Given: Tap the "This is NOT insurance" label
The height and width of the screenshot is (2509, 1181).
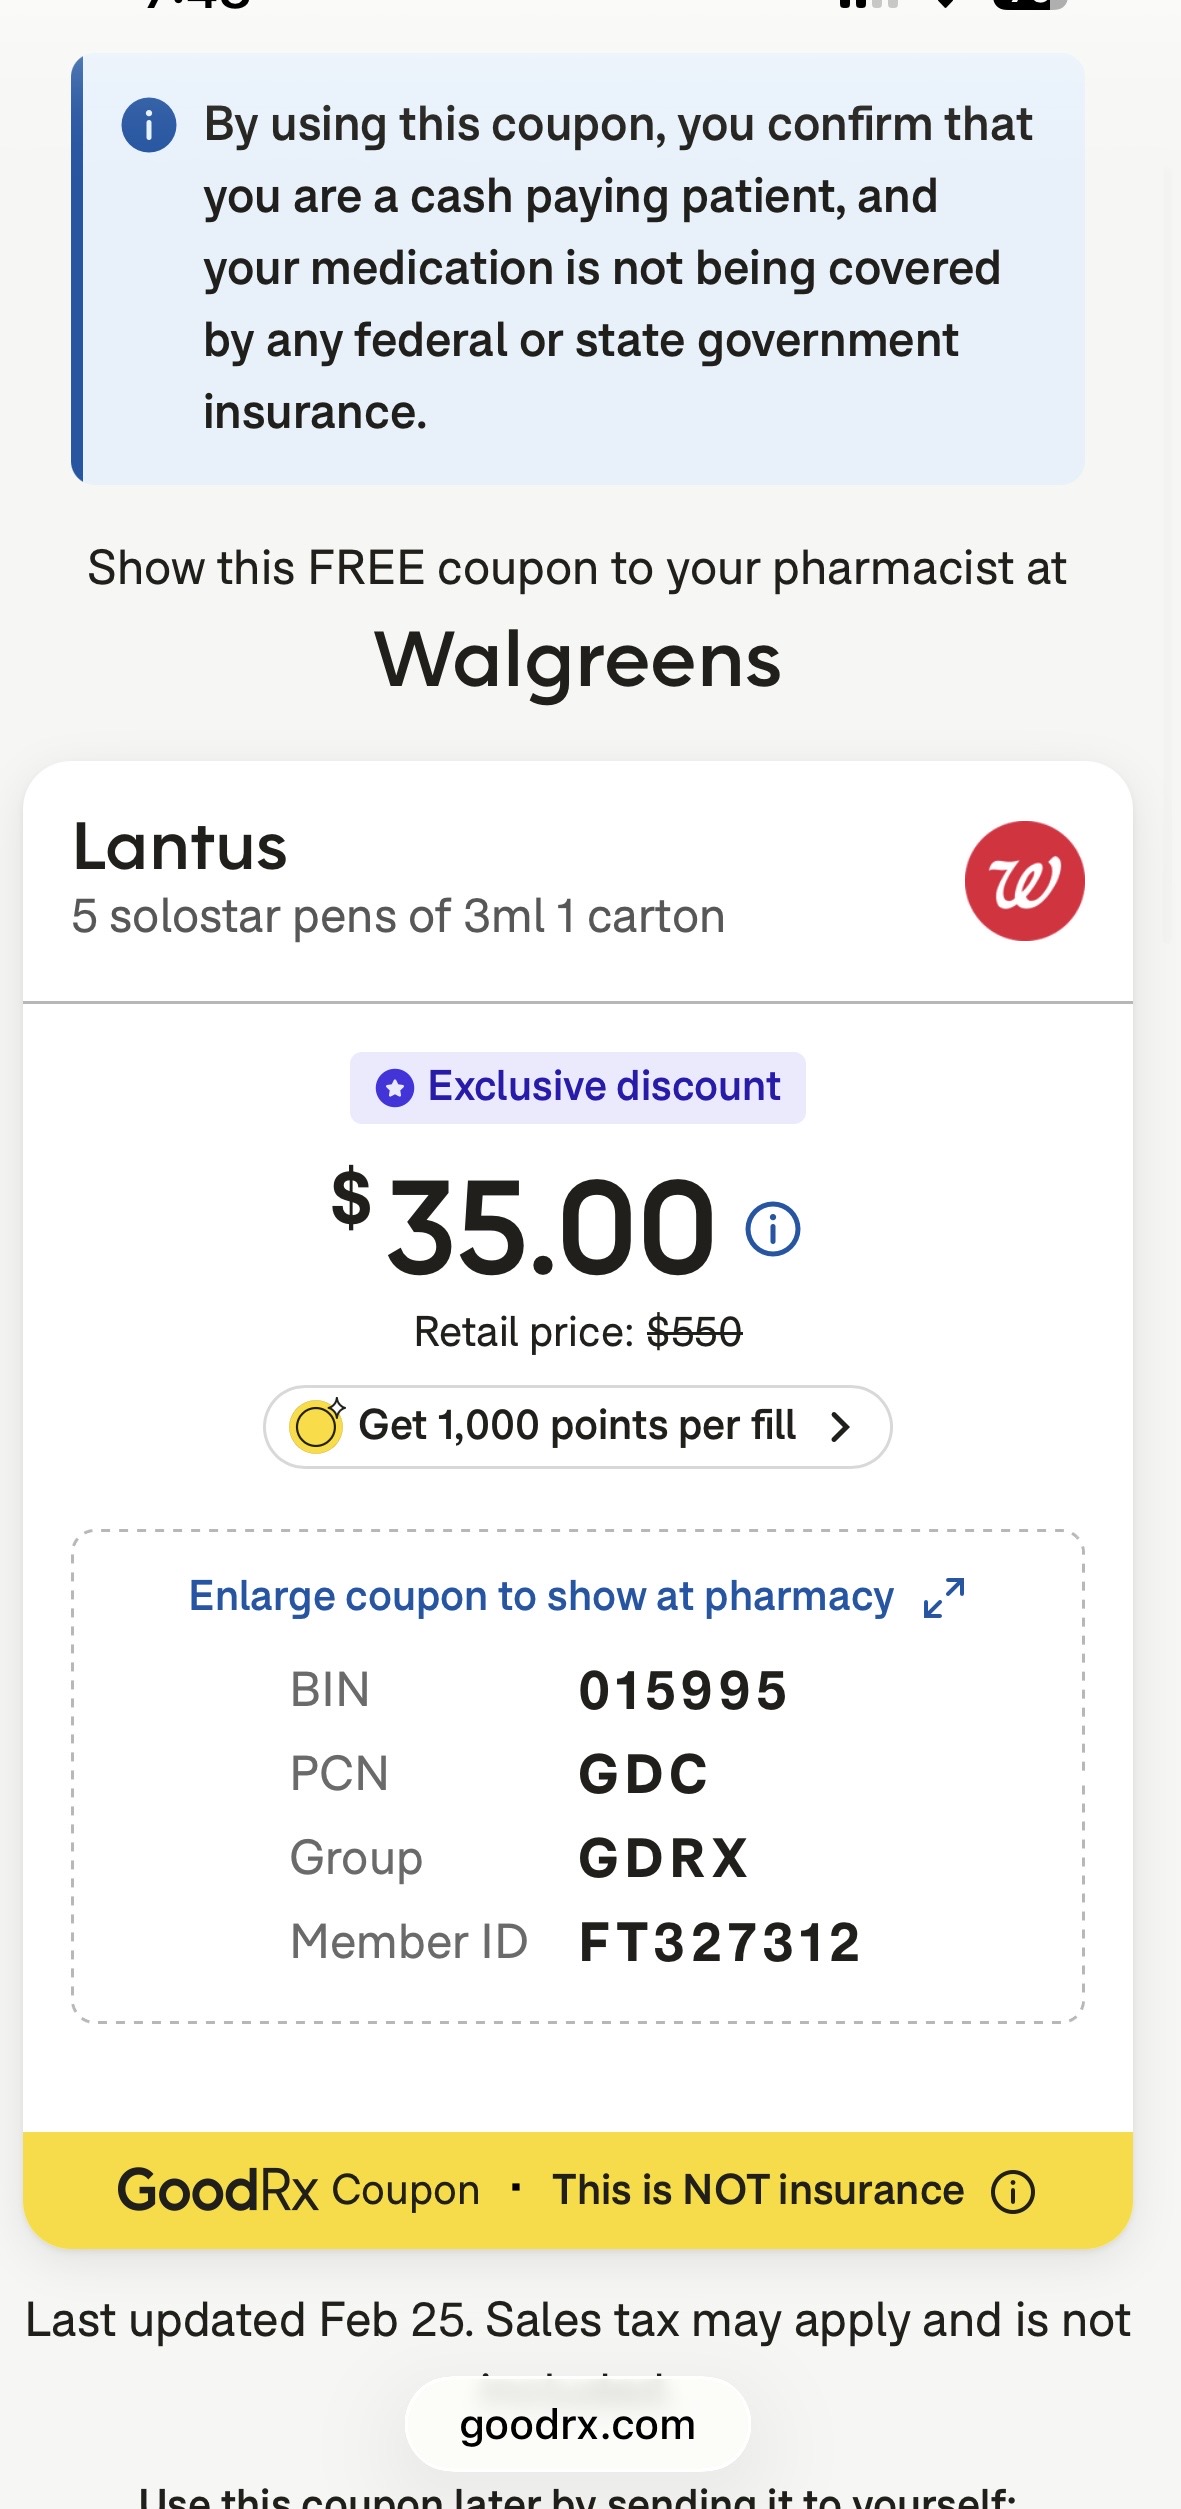Looking at the screenshot, I should [x=757, y=2190].
